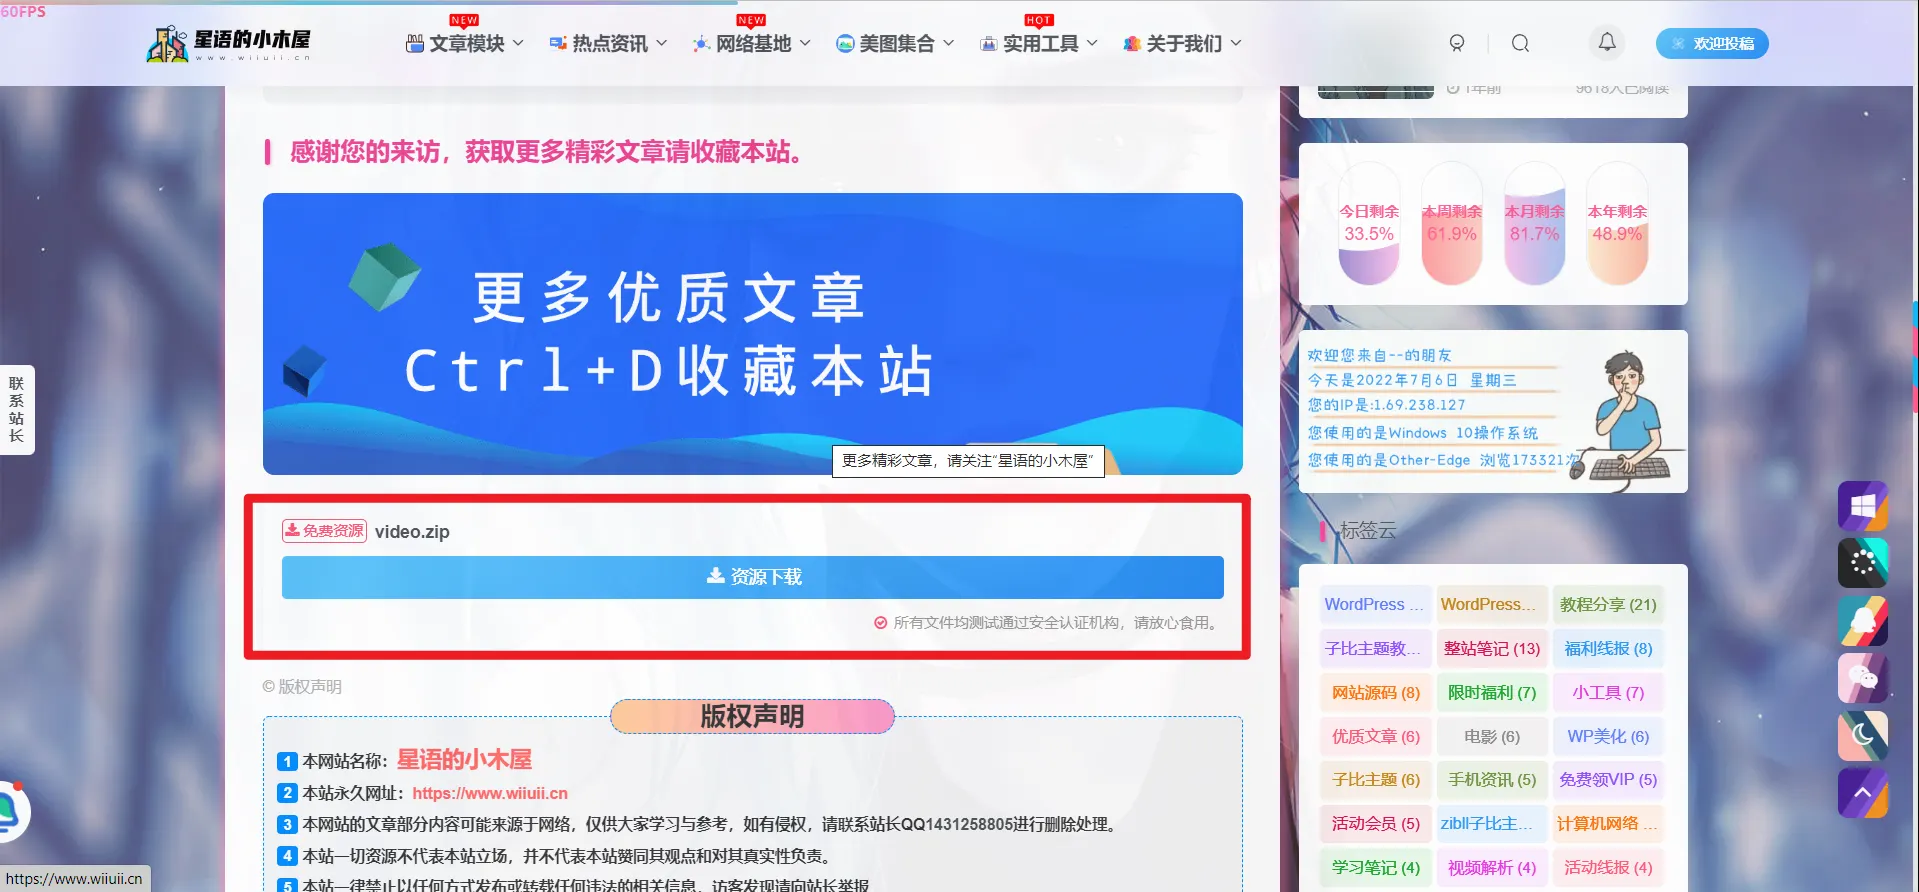Click the 资源下载 download button

point(753,577)
